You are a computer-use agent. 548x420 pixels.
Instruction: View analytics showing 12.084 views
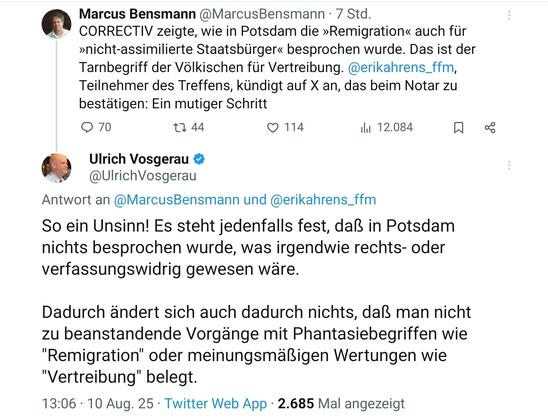[x=365, y=128]
